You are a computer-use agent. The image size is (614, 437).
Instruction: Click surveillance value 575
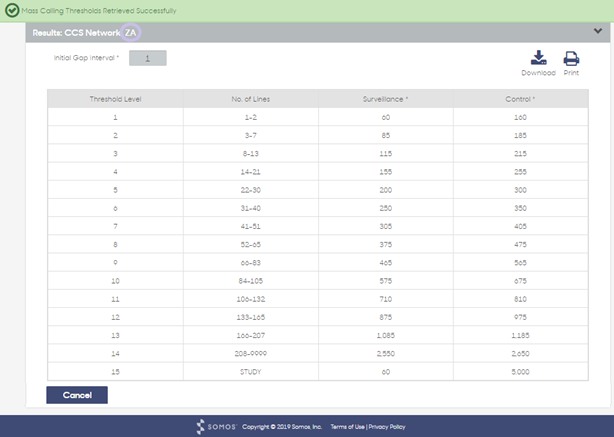386,281
